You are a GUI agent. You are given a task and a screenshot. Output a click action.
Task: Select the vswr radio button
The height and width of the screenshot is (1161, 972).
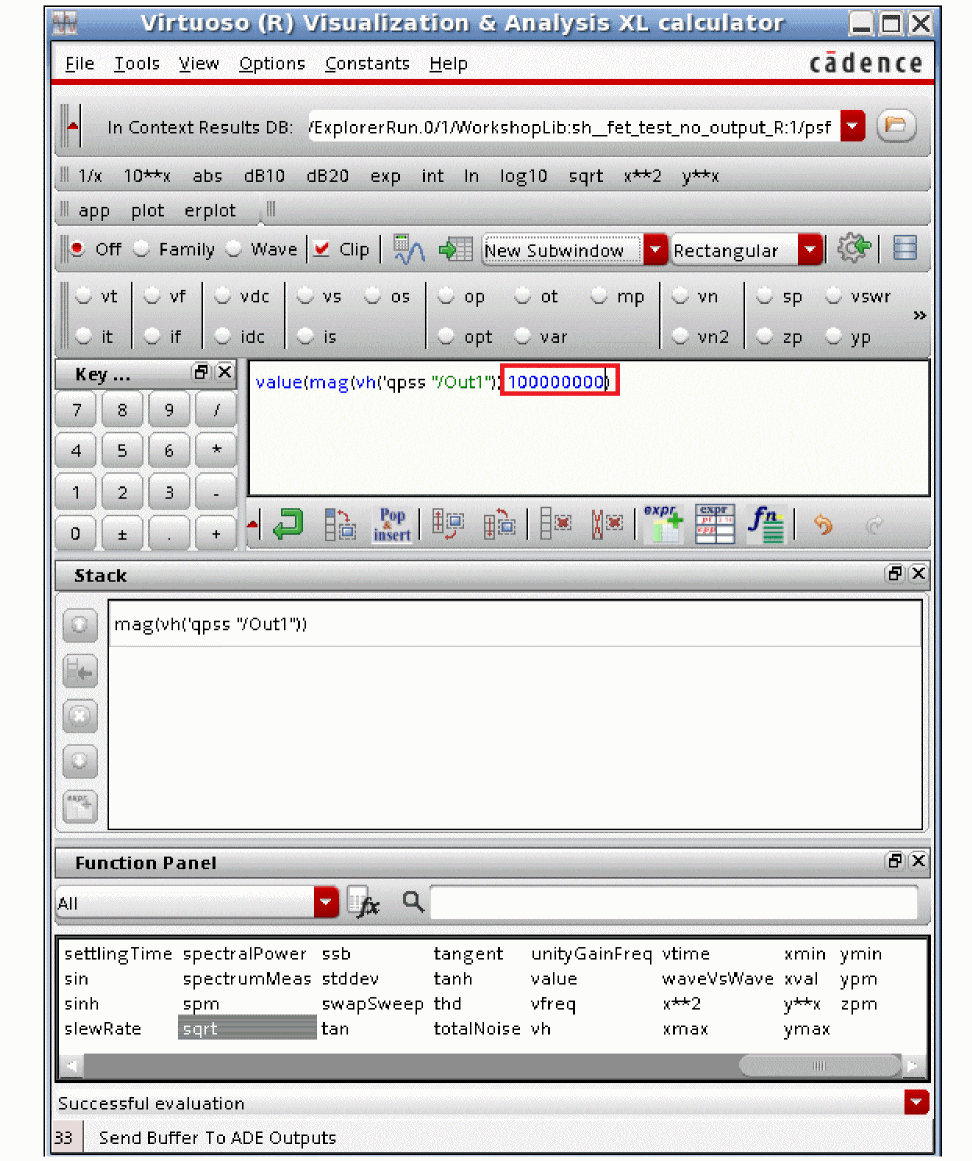pyautogui.click(x=833, y=296)
